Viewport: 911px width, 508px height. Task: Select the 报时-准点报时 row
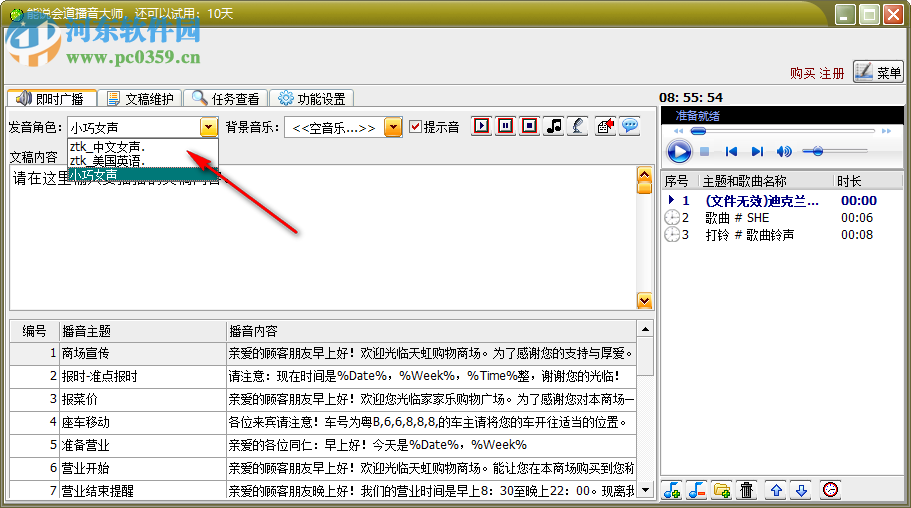(x=323, y=376)
